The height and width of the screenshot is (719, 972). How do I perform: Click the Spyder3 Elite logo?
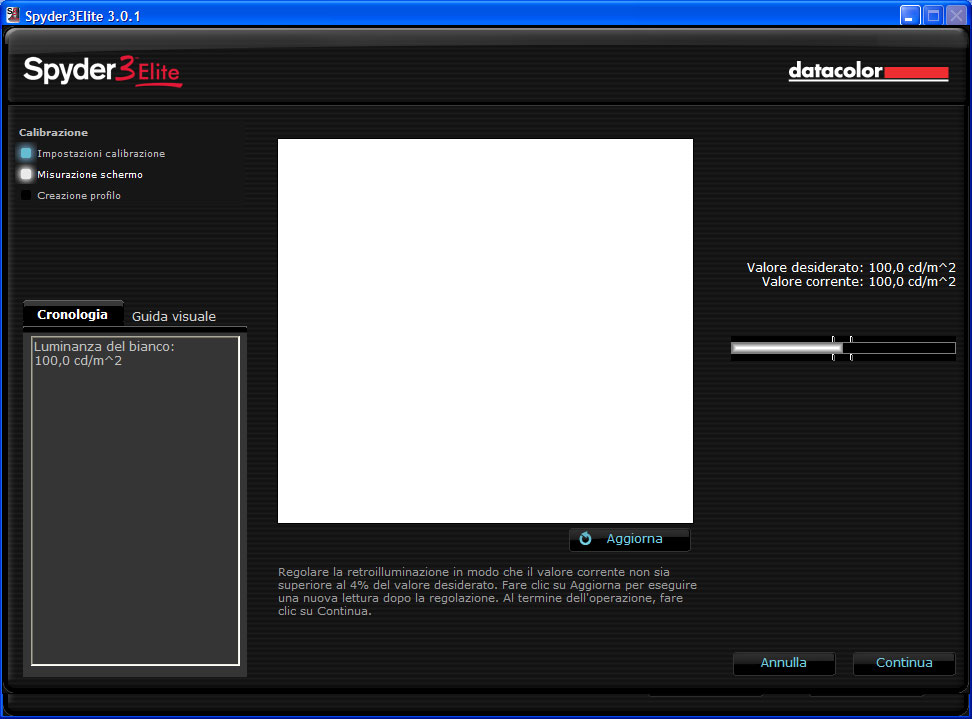103,71
